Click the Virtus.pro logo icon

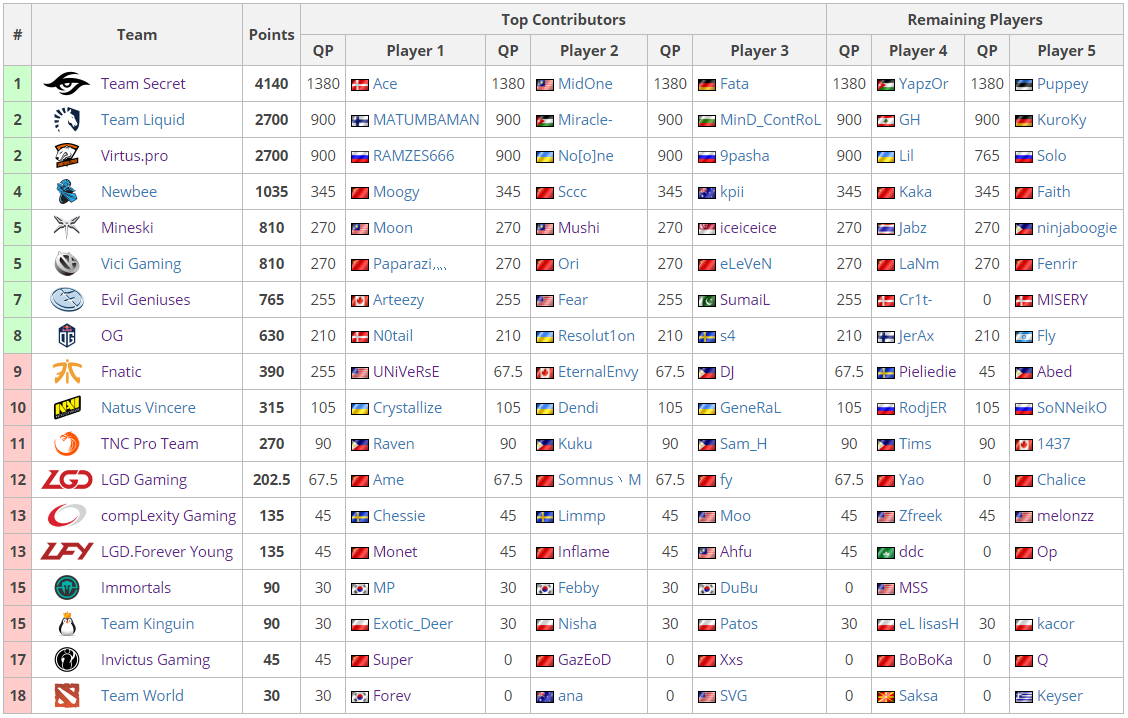click(x=67, y=156)
